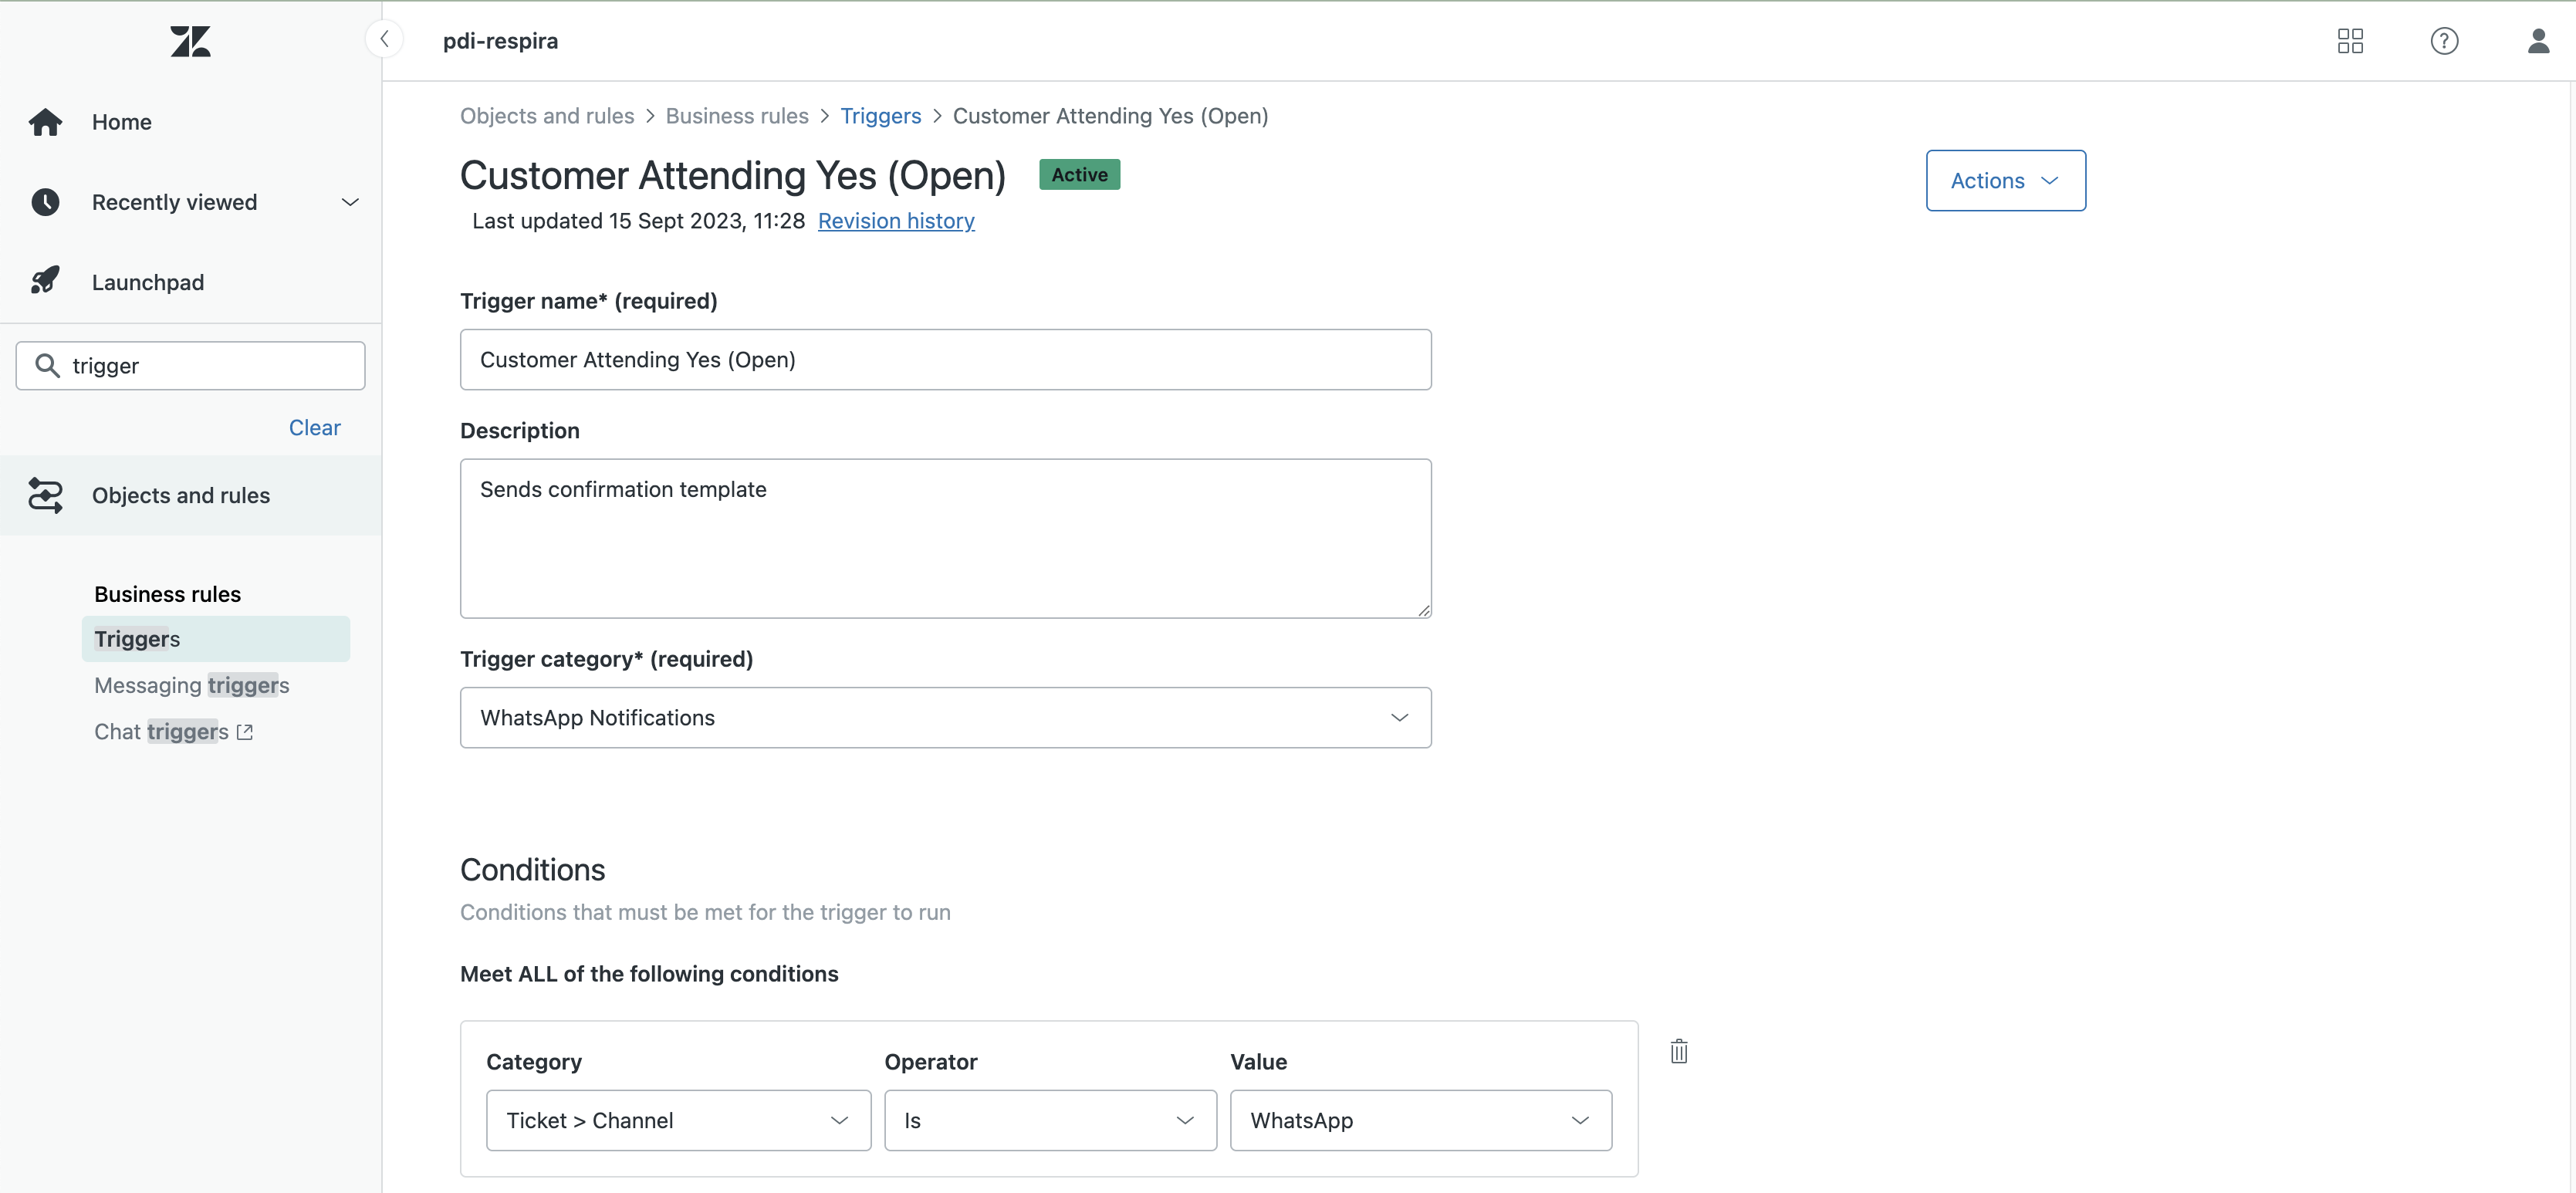Open the Trigger category dropdown

click(1399, 717)
